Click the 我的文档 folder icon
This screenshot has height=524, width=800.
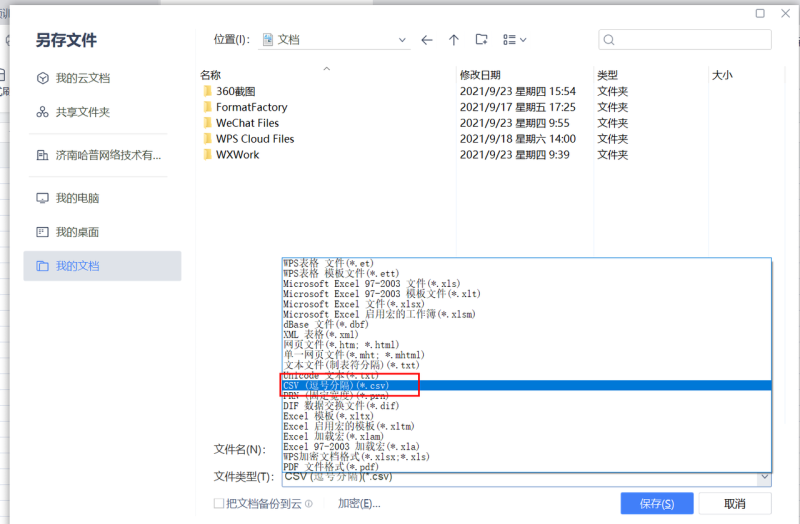42,266
